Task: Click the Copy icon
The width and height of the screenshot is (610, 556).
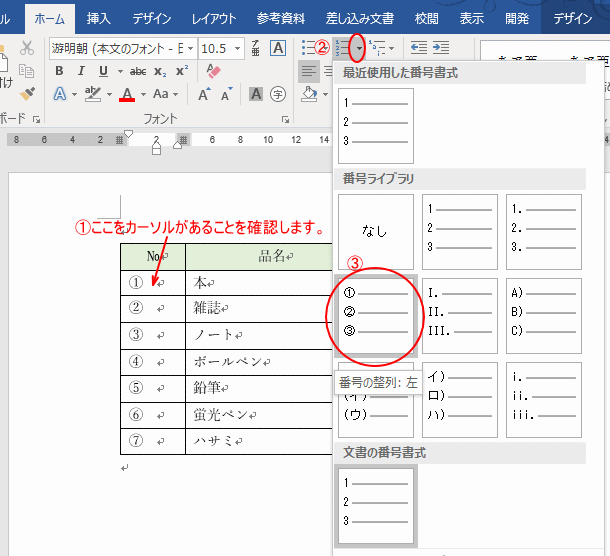Action: 26,71
